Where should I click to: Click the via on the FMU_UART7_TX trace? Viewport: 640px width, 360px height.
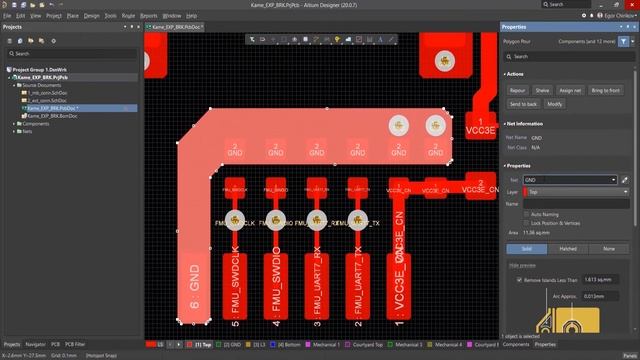pos(358,220)
